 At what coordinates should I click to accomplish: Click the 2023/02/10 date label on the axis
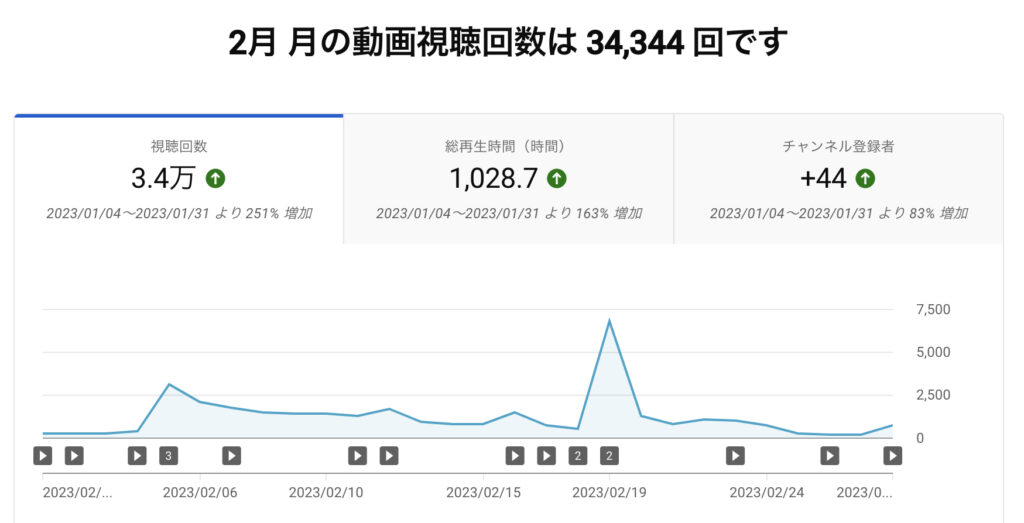(x=326, y=492)
